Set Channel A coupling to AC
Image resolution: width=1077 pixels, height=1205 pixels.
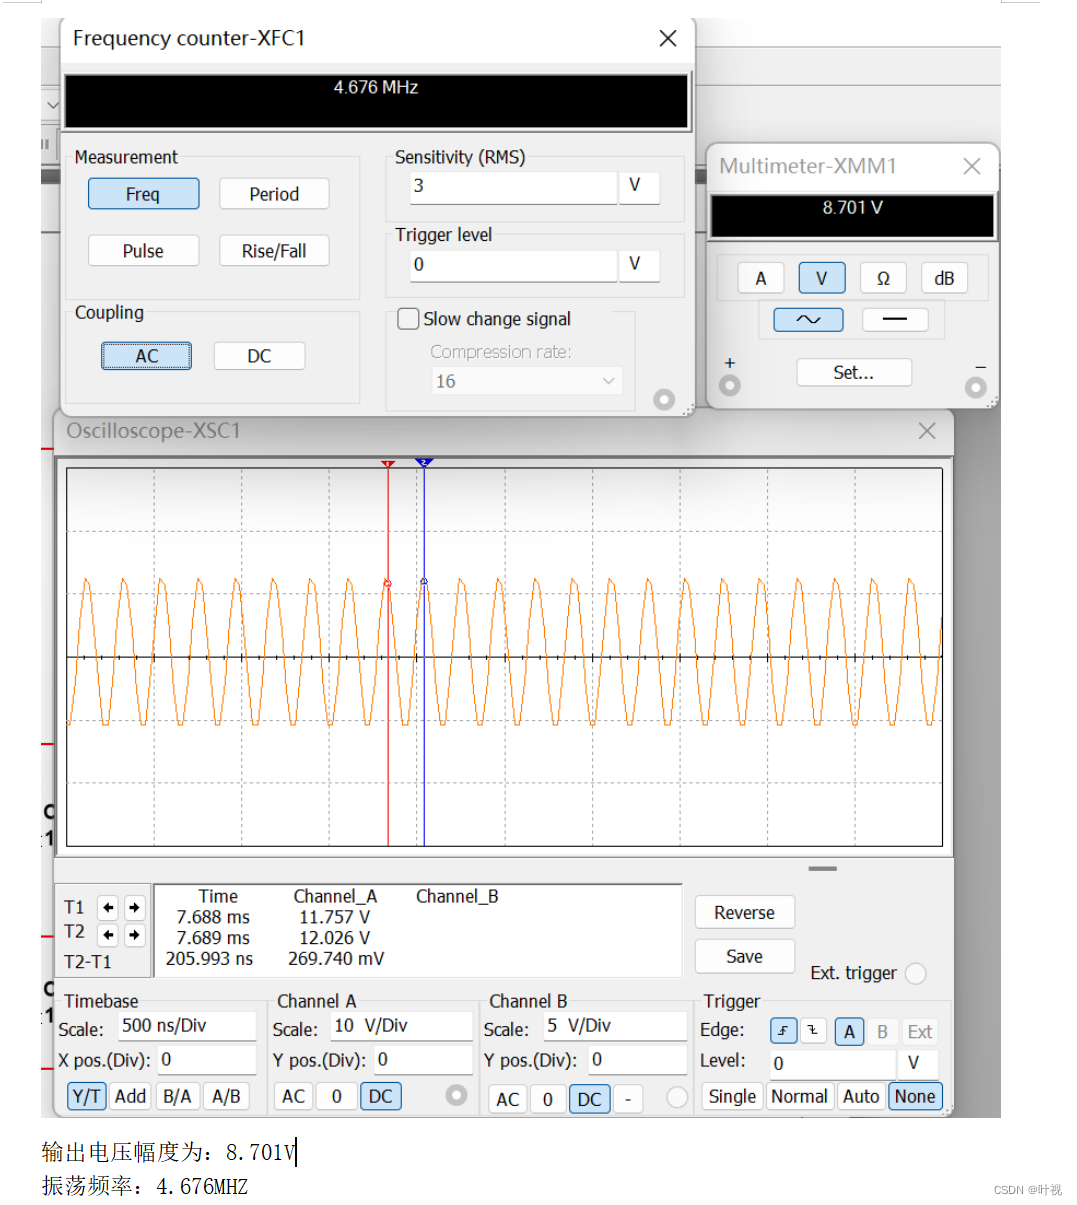[293, 1097]
